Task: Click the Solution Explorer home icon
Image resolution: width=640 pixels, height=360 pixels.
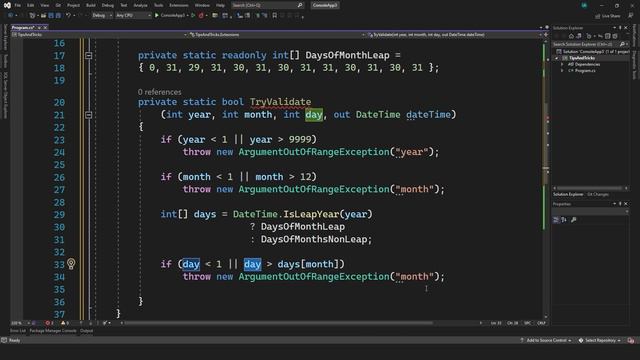Action: pyautogui.click(x=571, y=36)
